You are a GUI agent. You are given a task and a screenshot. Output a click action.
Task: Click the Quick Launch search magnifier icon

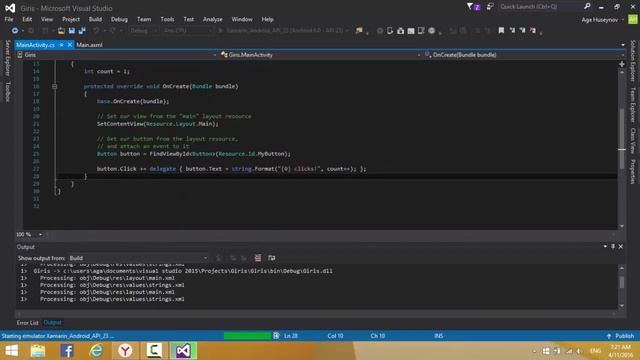[x=587, y=6]
